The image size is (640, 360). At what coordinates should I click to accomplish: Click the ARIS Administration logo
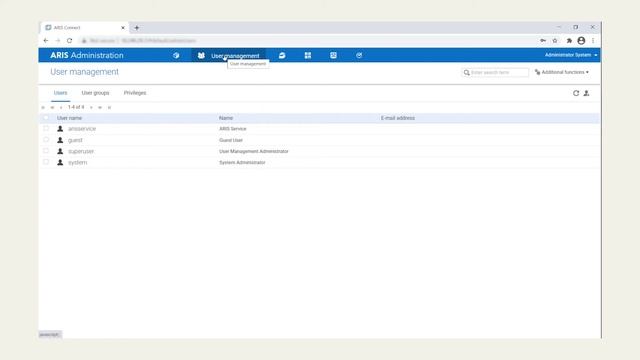(x=87, y=55)
